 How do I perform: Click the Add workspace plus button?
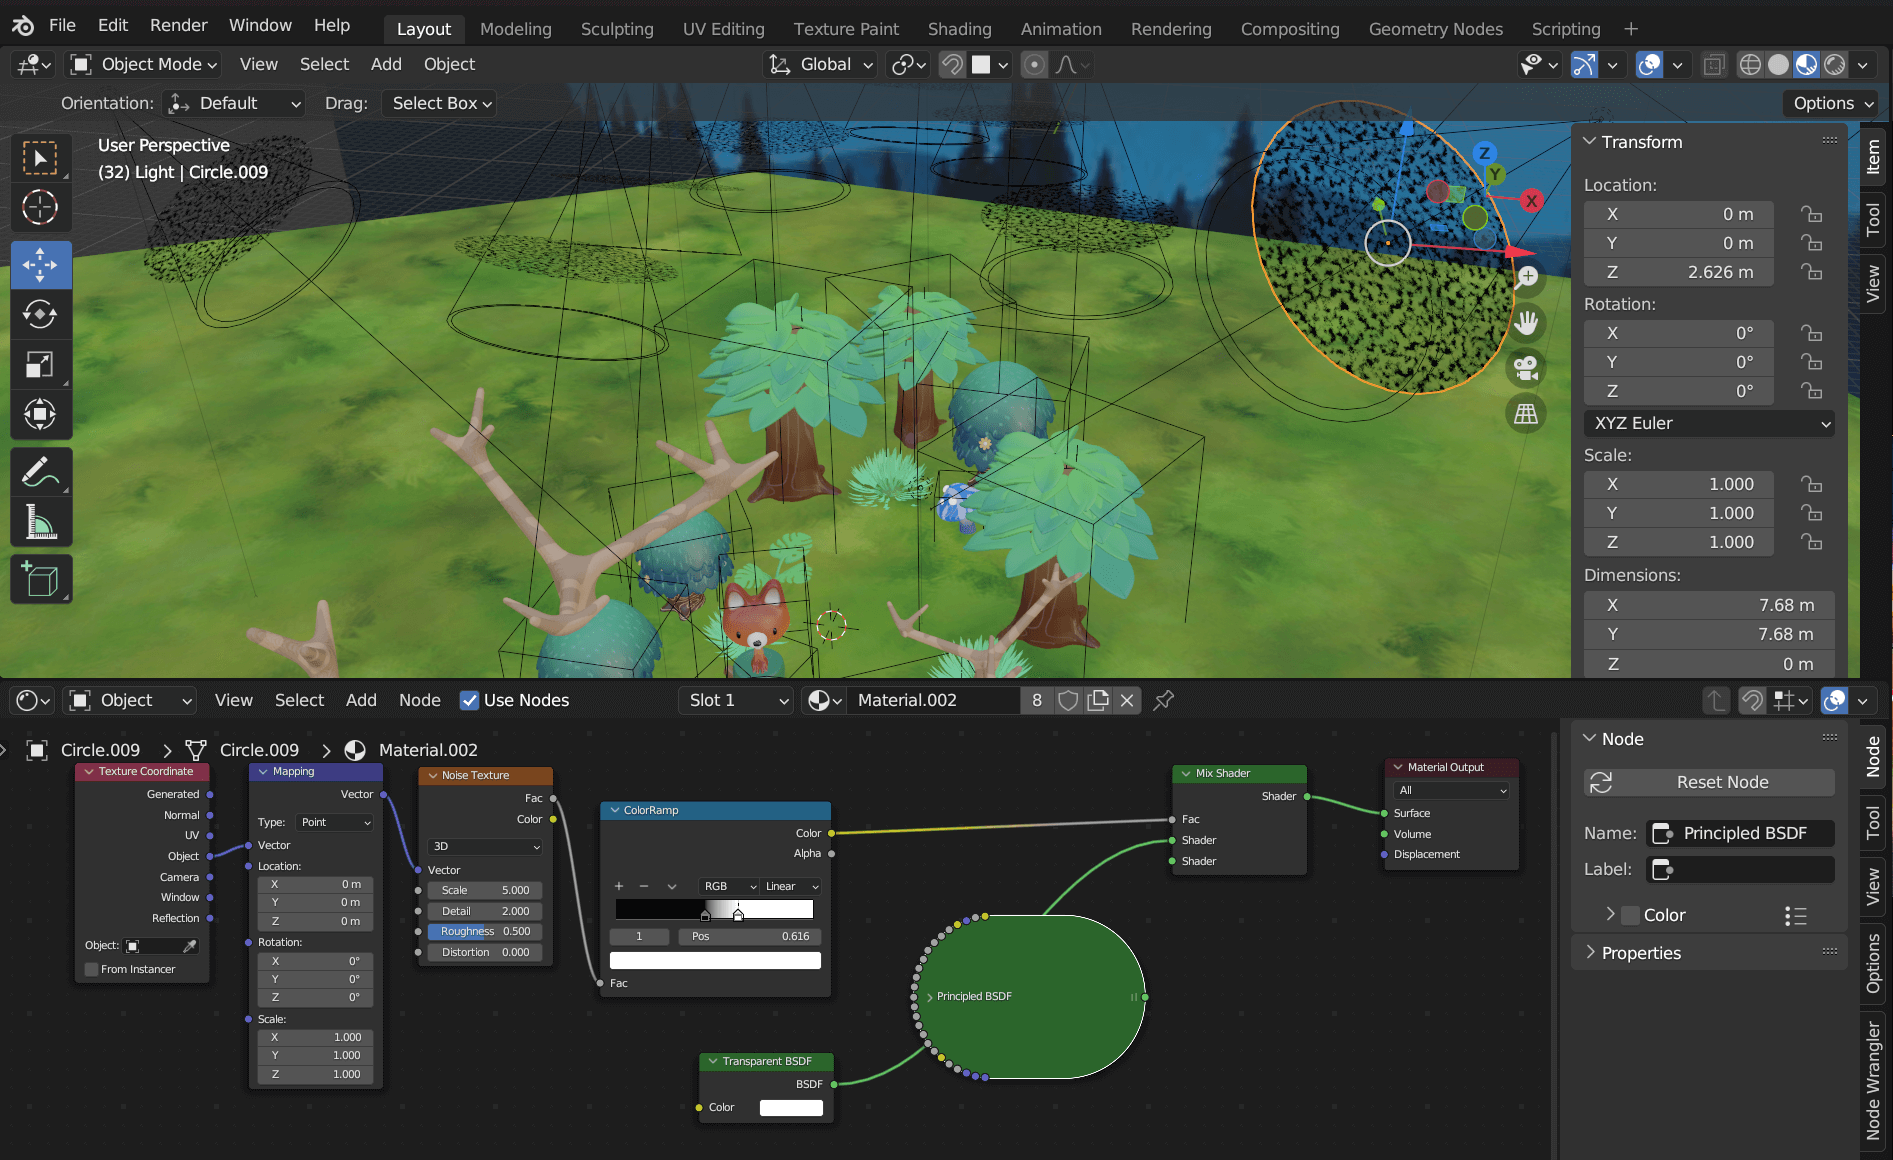coord(1631,29)
